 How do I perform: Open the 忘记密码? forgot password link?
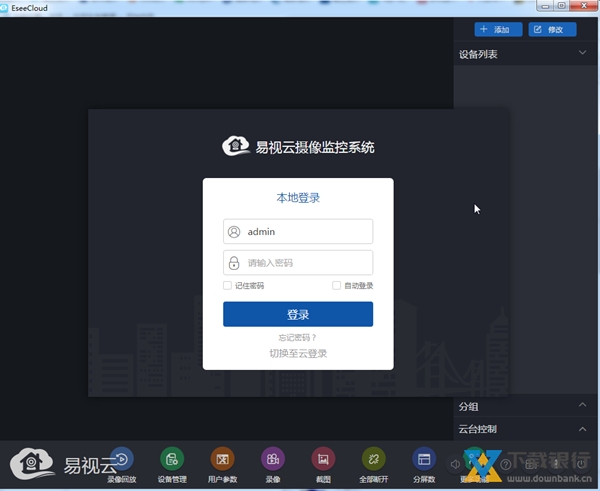[x=297, y=338]
